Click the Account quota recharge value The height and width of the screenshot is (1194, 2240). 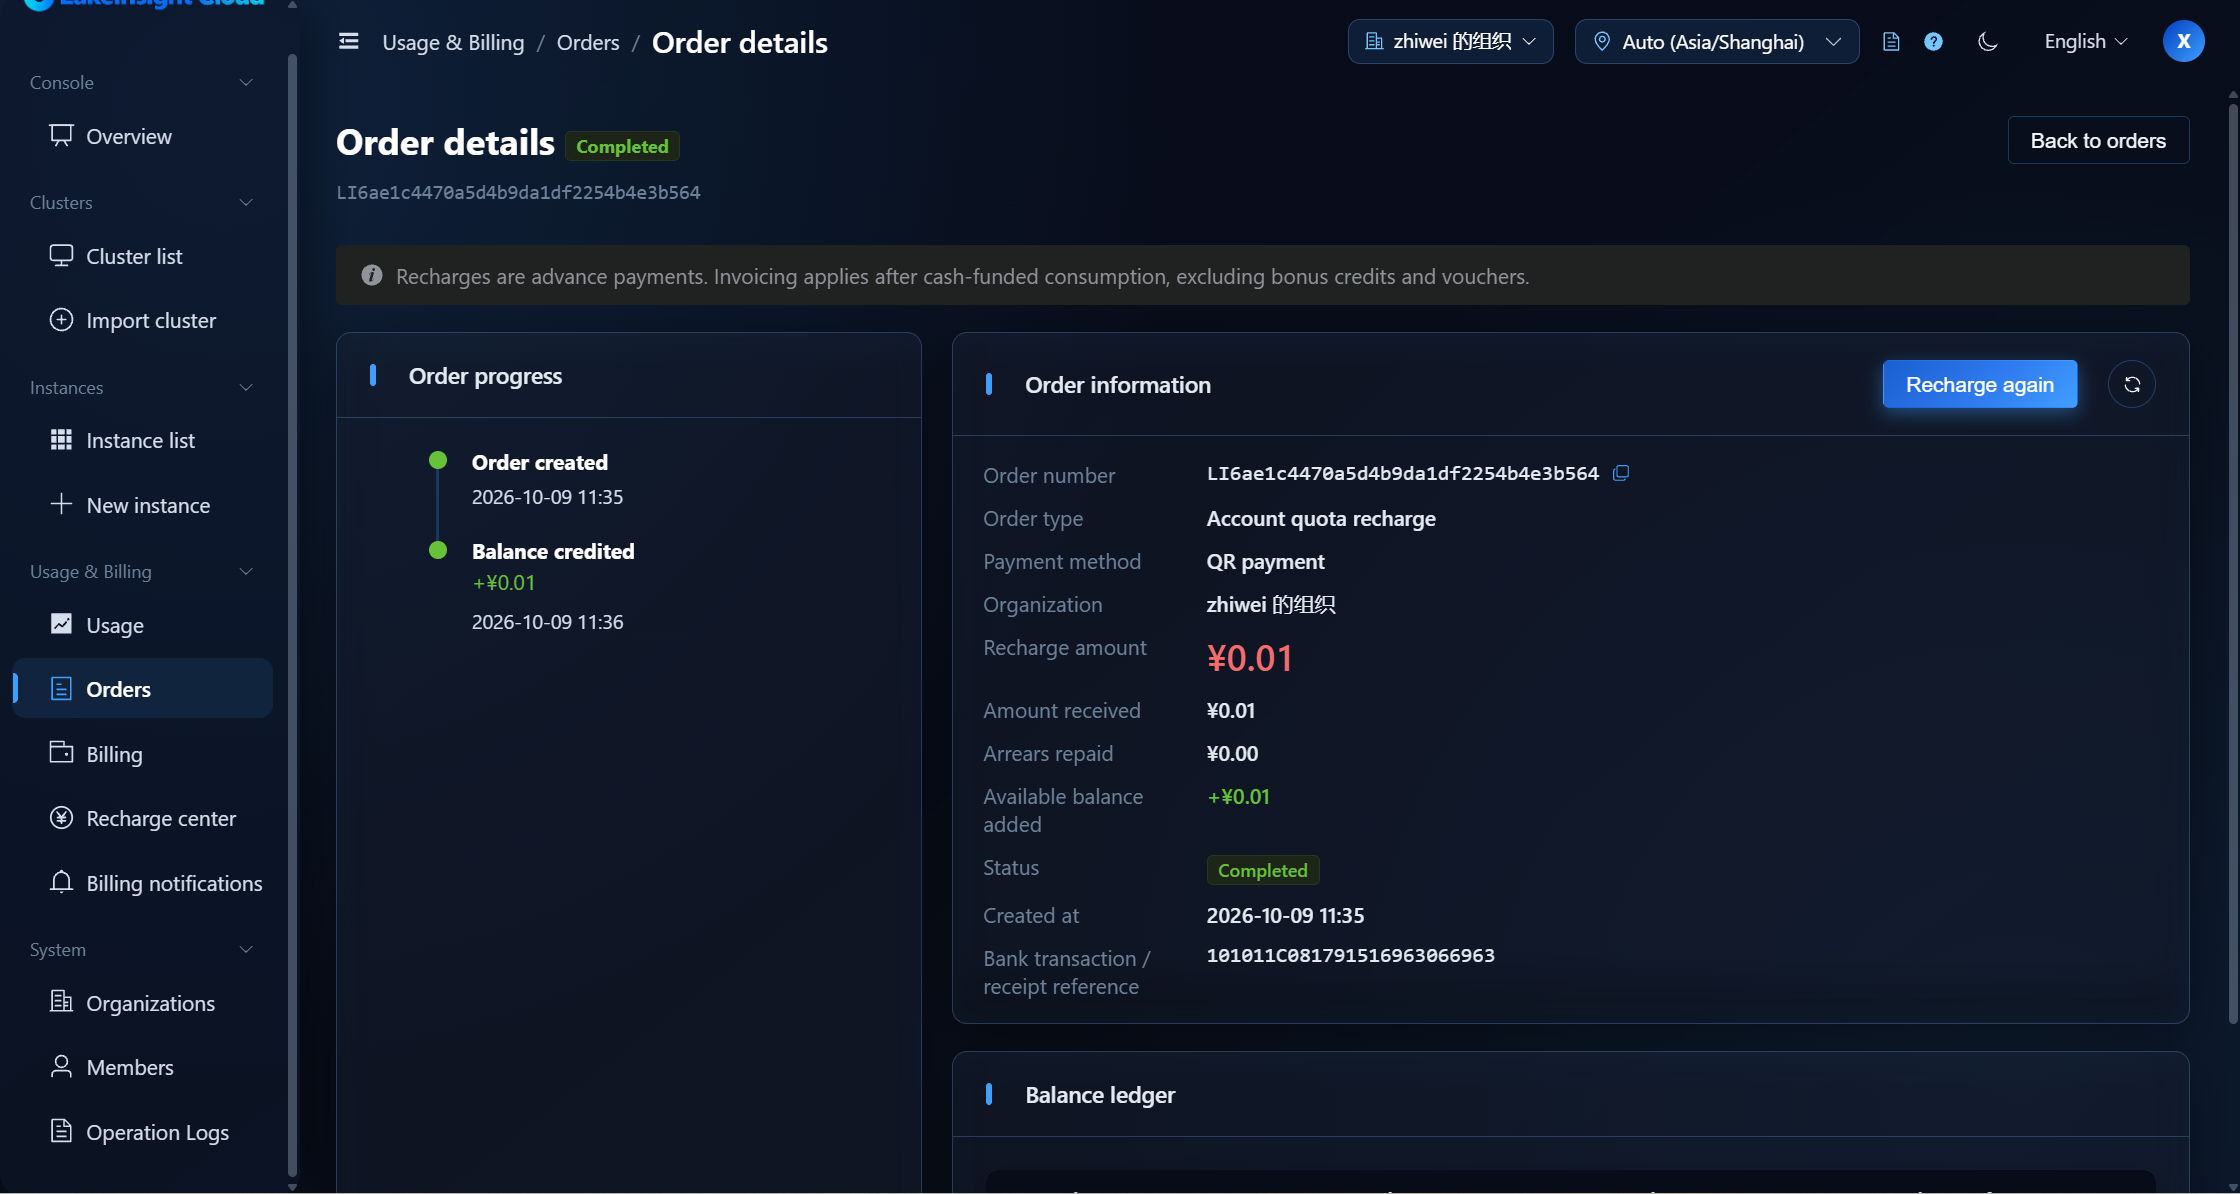pyautogui.click(x=1321, y=518)
